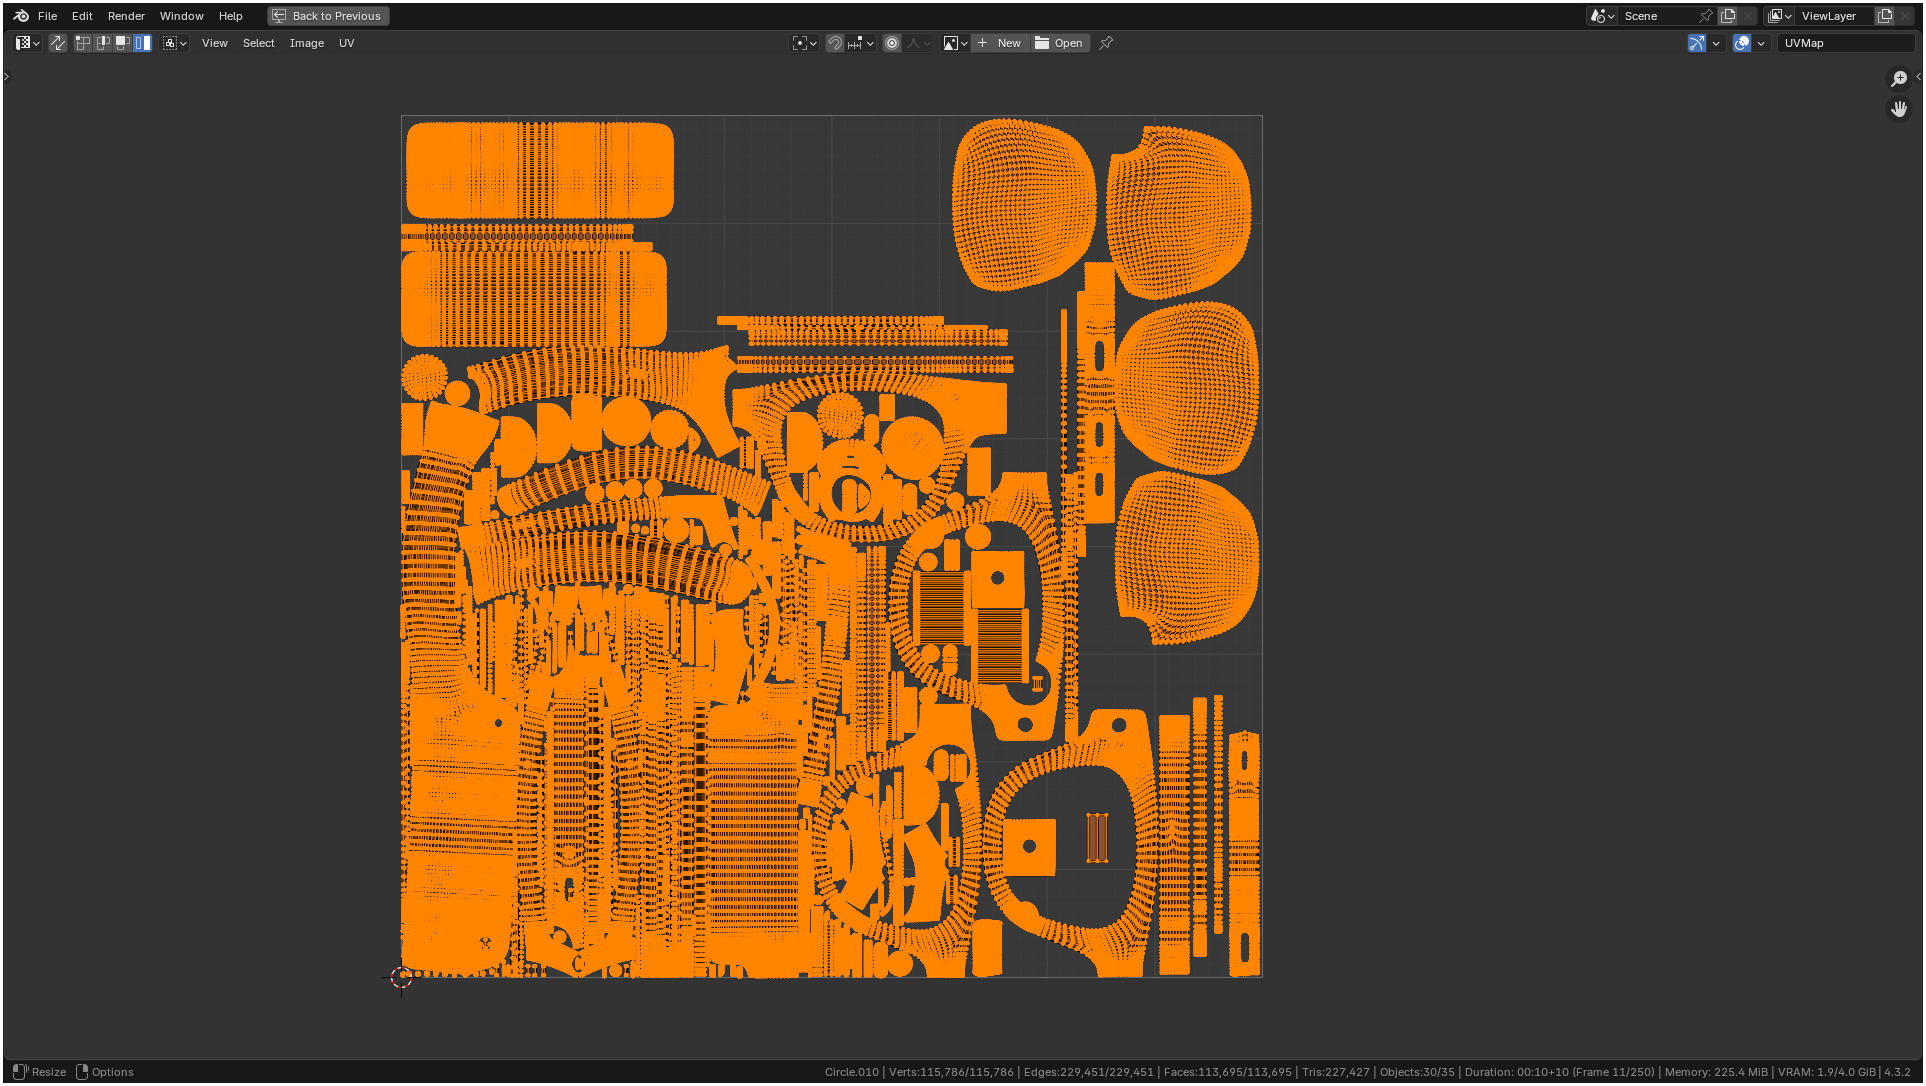Viewport: 1926px width, 1086px height.
Task: Select UV island selection mode
Action: tap(143, 43)
